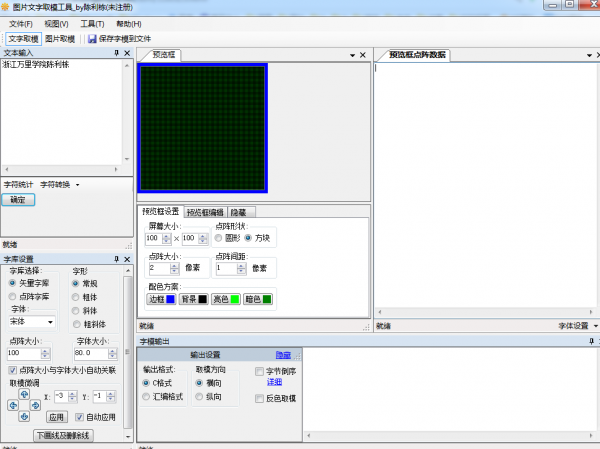Pin the 文本输入 panel

tap(117, 53)
